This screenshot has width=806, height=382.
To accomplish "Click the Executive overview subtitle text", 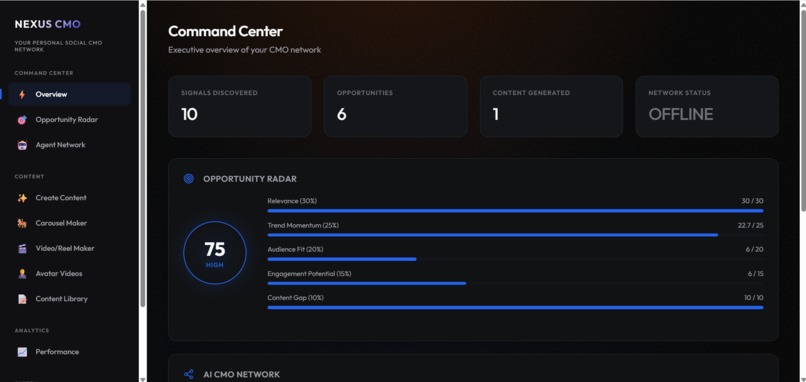I will click(x=245, y=50).
